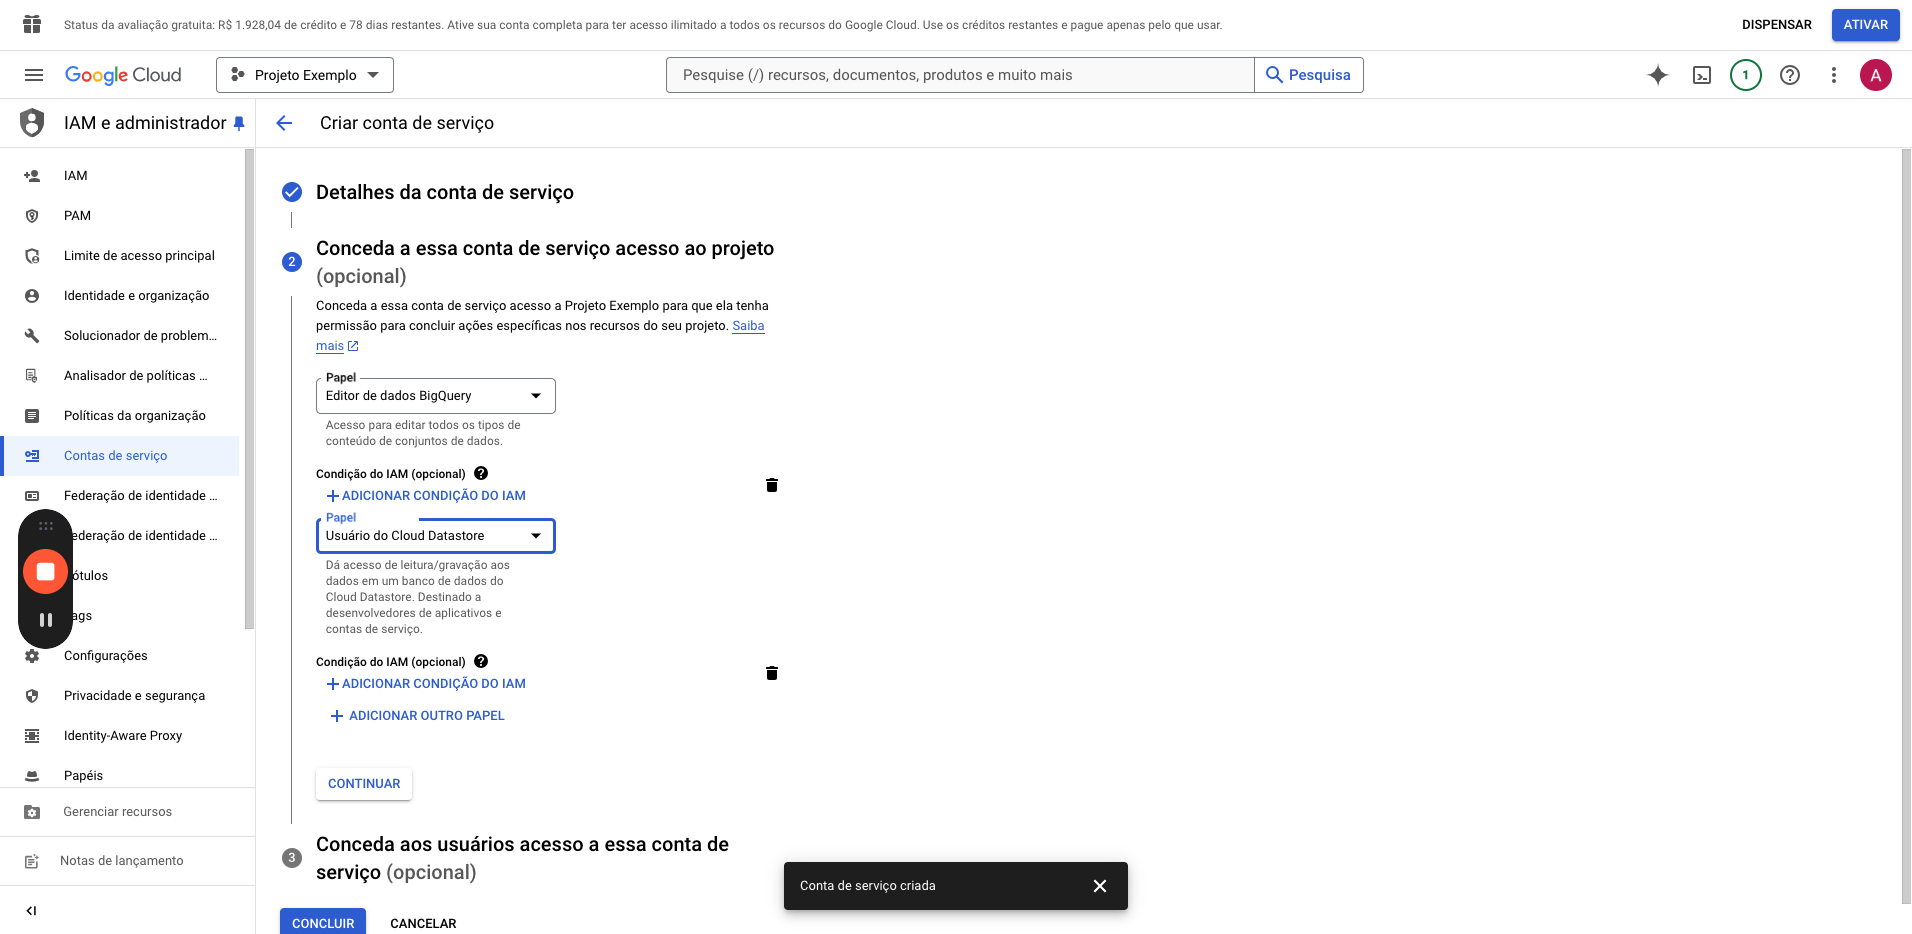
Task: Click the main page vertical scrollbar
Action: tap(1906, 526)
